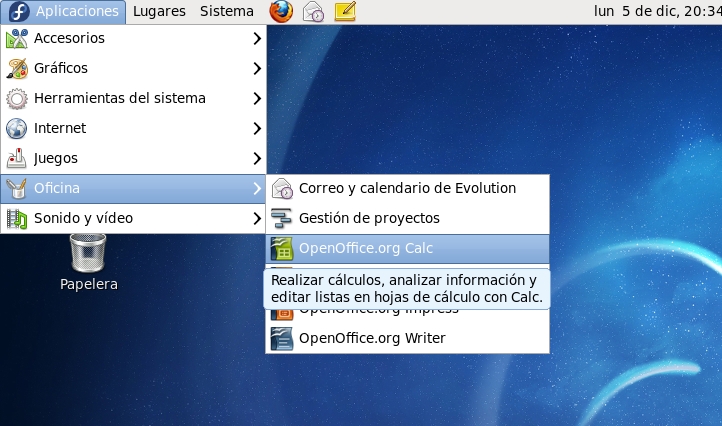
Task: Click the Accesorios scissors icon
Action: [17, 39]
